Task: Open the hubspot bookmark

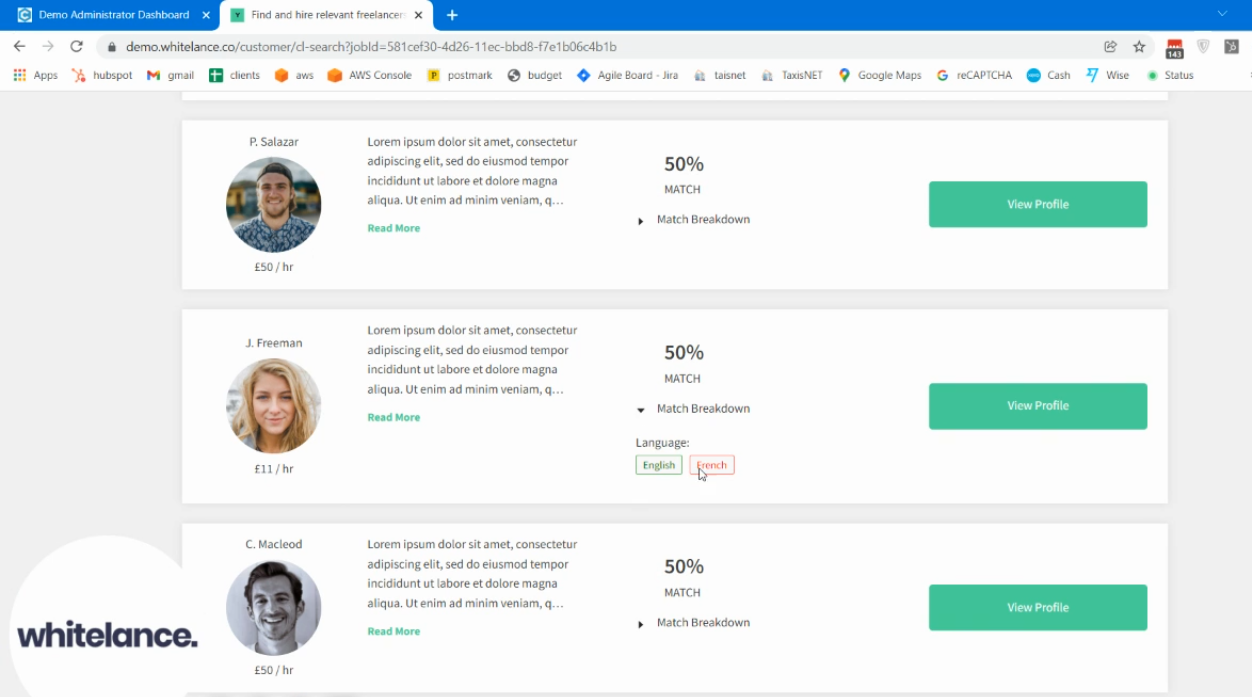Action: (102, 75)
